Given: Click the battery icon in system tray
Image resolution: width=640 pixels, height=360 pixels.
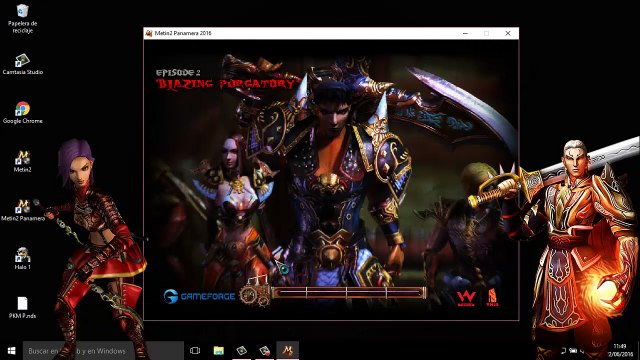Looking at the screenshot, I should (573, 351).
